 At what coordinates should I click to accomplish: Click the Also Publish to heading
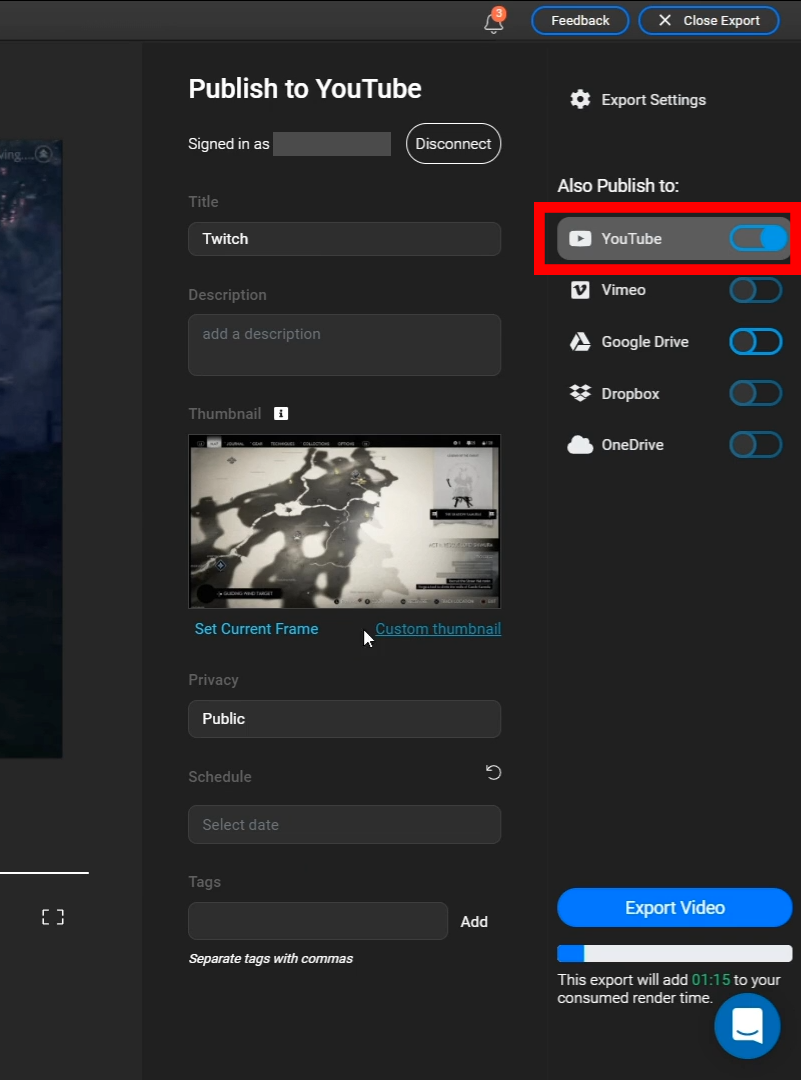tap(618, 186)
